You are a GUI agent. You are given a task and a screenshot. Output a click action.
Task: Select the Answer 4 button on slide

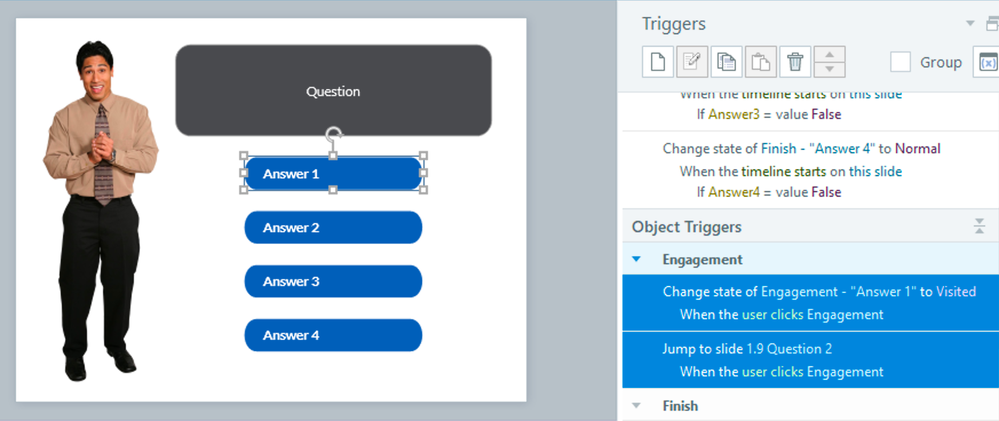pos(333,336)
